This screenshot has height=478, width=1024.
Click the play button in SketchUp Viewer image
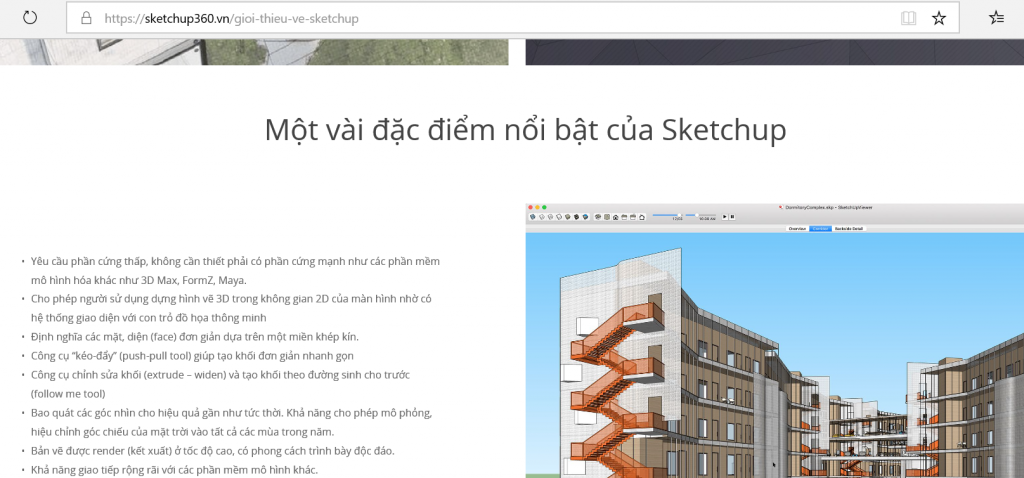pyautogui.click(x=724, y=217)
